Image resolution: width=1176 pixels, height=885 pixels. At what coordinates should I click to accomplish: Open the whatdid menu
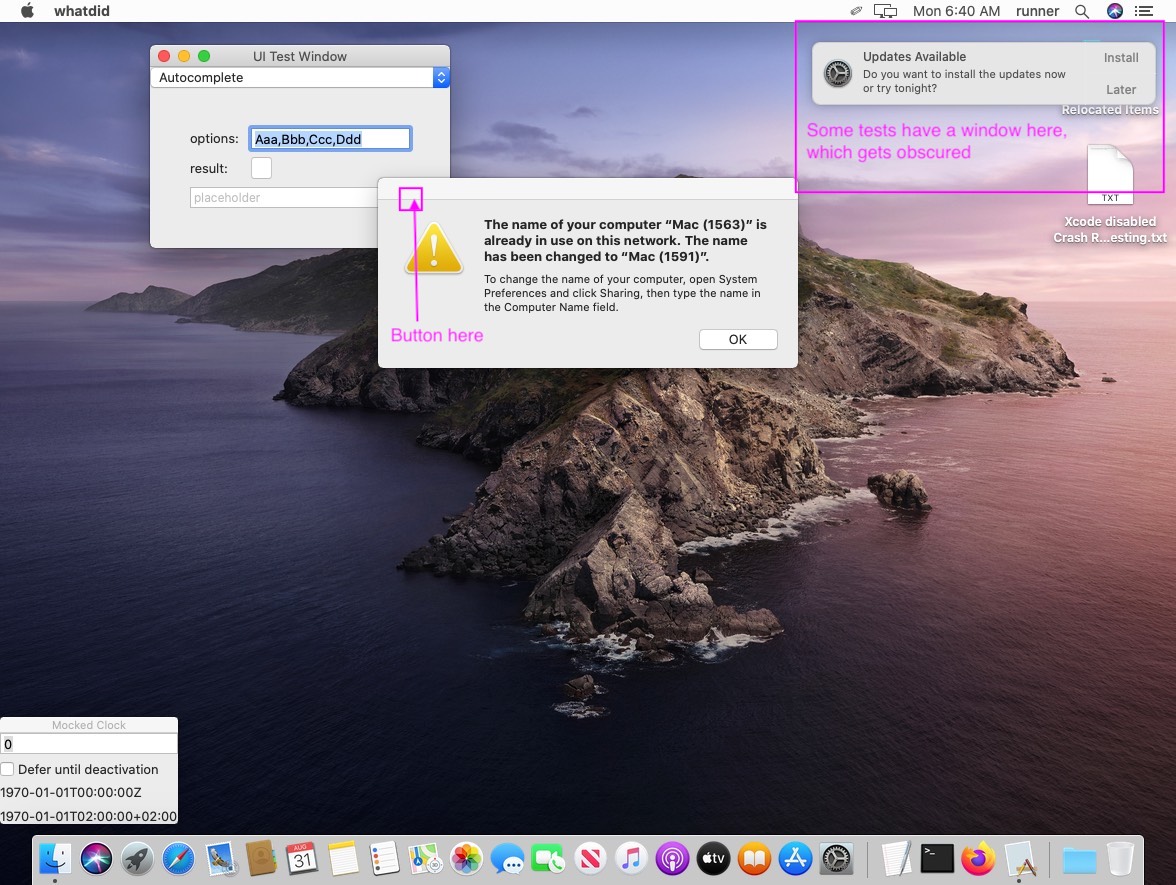[x=81, y=11]
